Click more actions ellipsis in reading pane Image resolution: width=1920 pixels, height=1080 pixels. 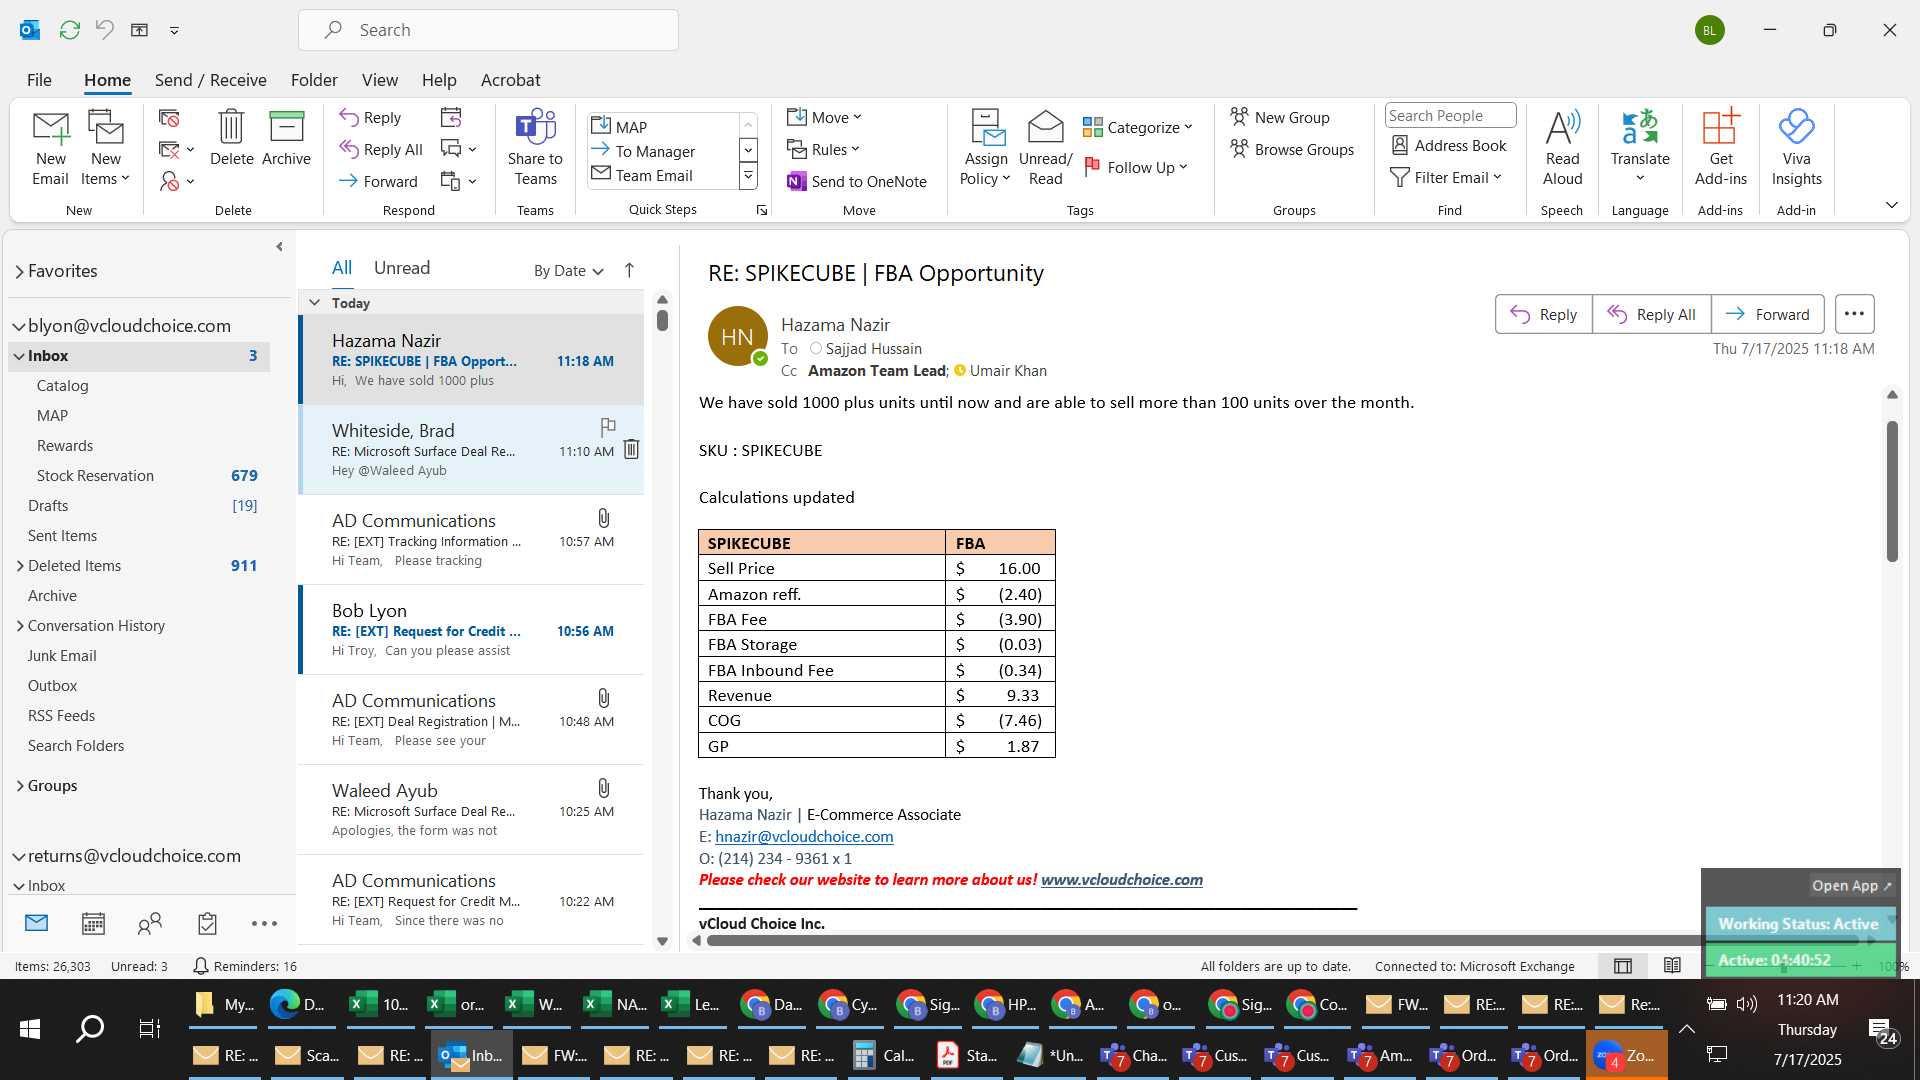click(1854, 314)
